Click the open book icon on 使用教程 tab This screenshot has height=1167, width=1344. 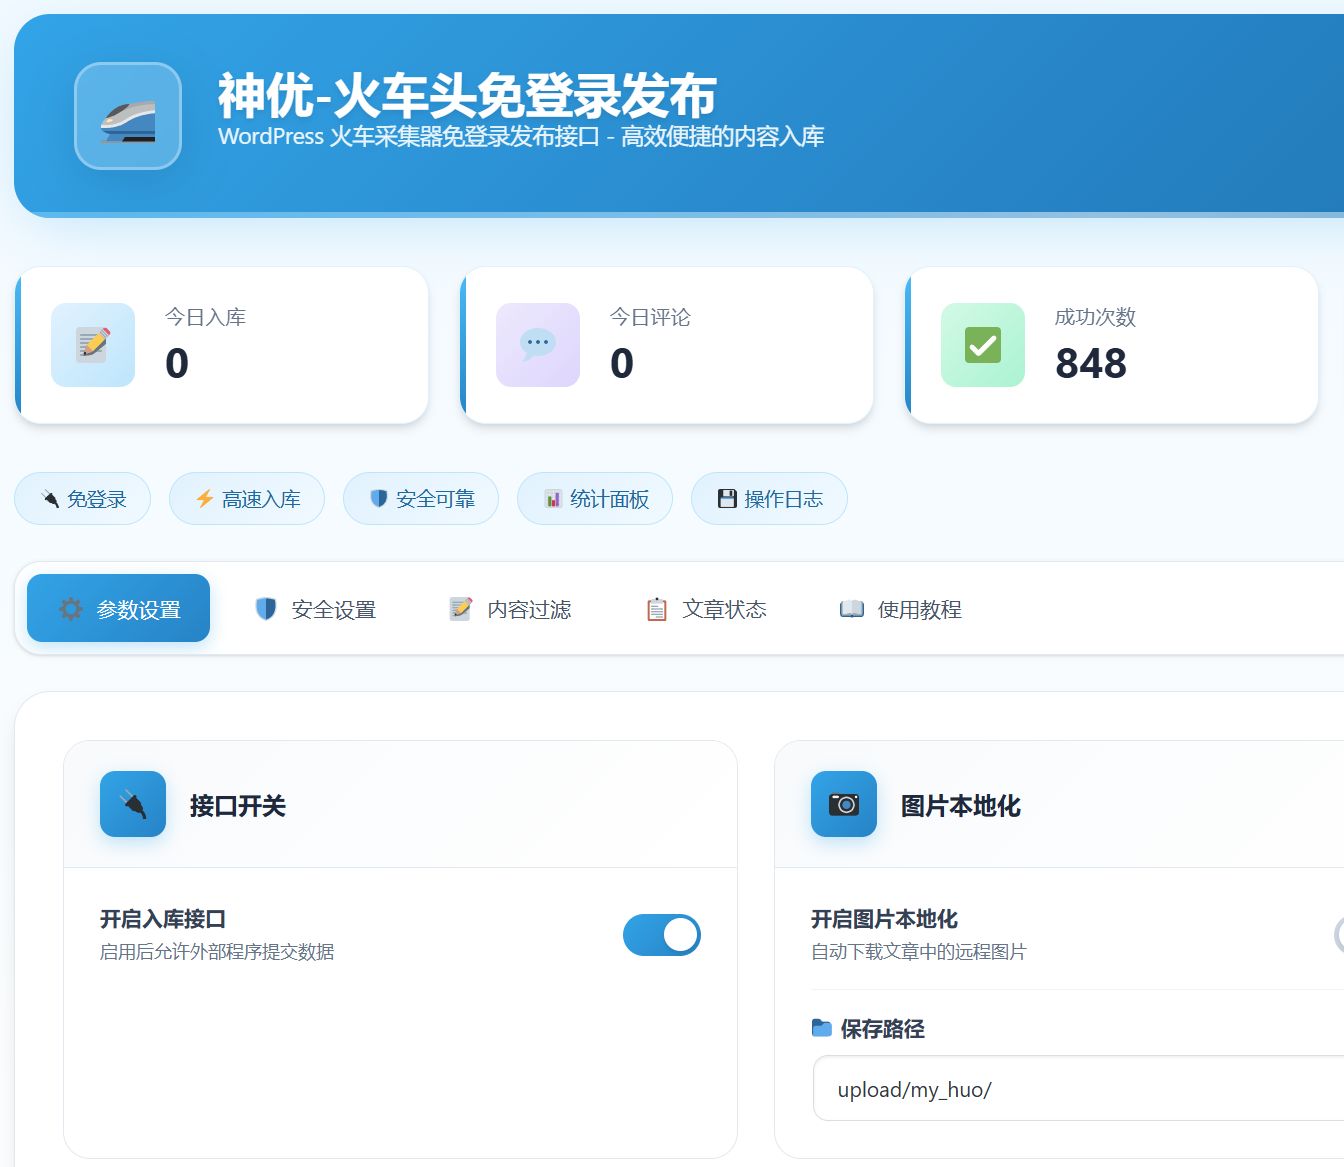[x=852, y=609]
